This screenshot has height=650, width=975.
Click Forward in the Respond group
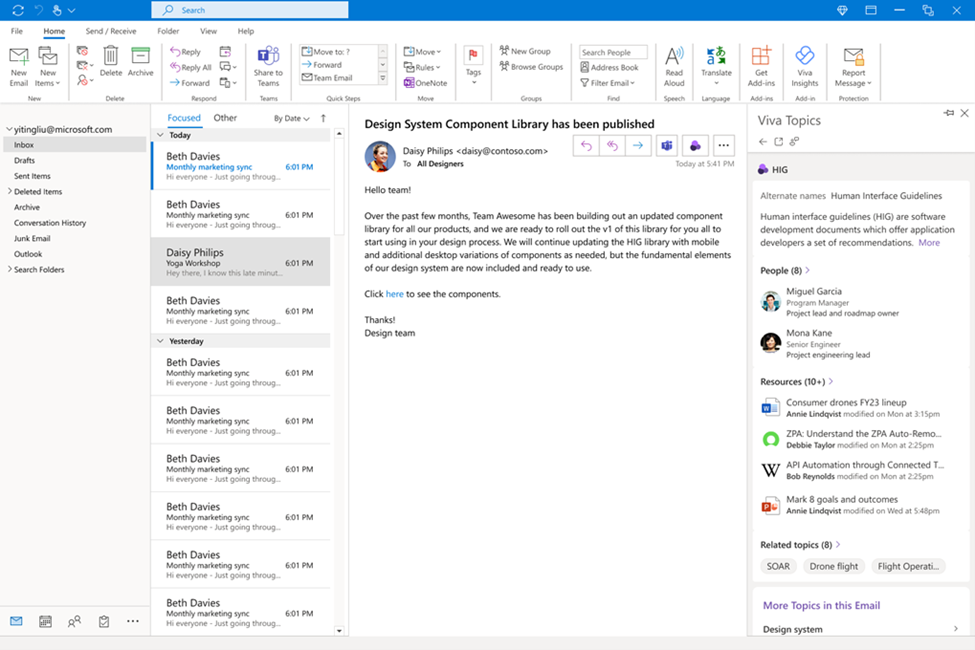(x=190, y=83)
